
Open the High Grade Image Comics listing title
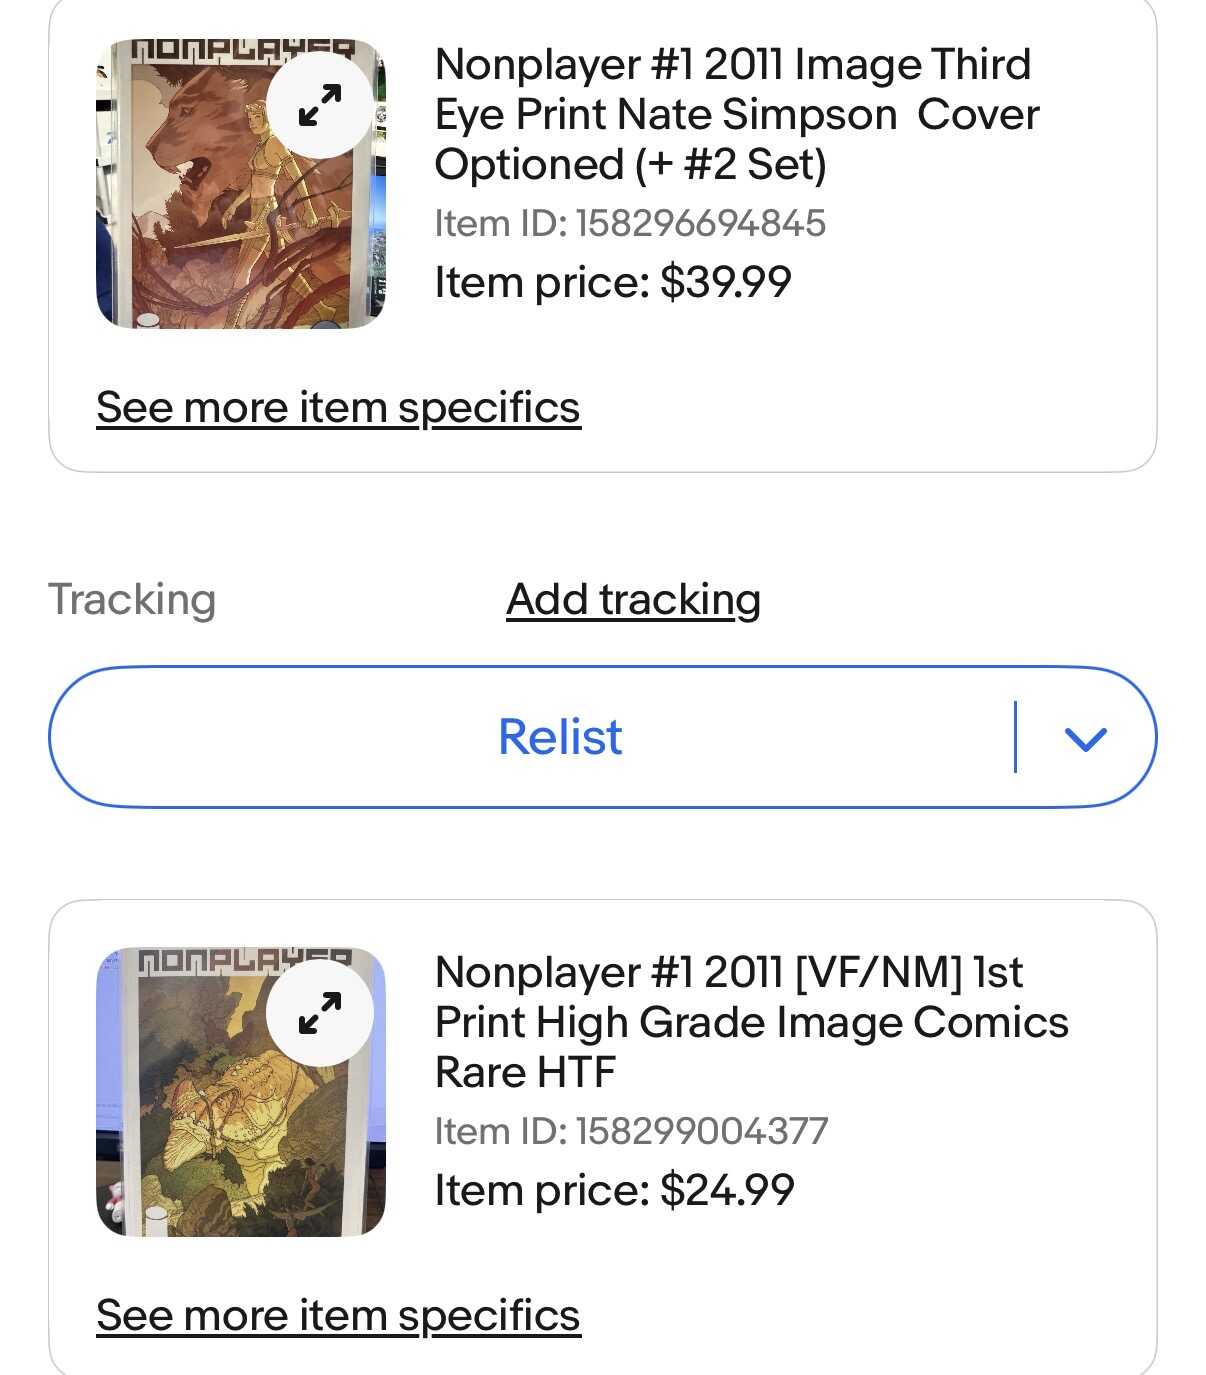tap(751, 1022)
